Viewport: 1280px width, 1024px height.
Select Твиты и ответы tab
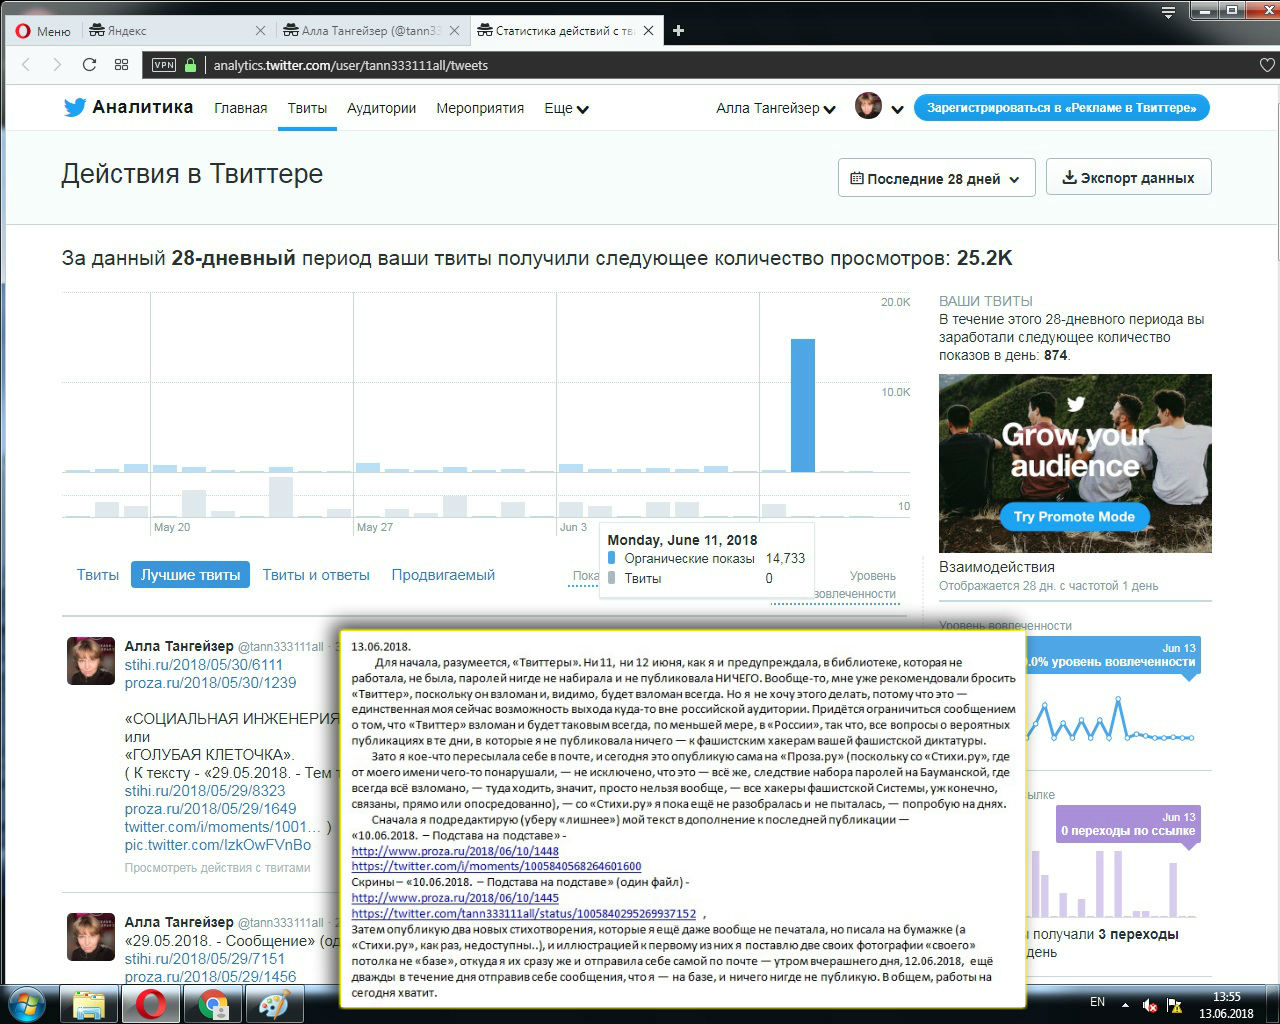[316, 575]
